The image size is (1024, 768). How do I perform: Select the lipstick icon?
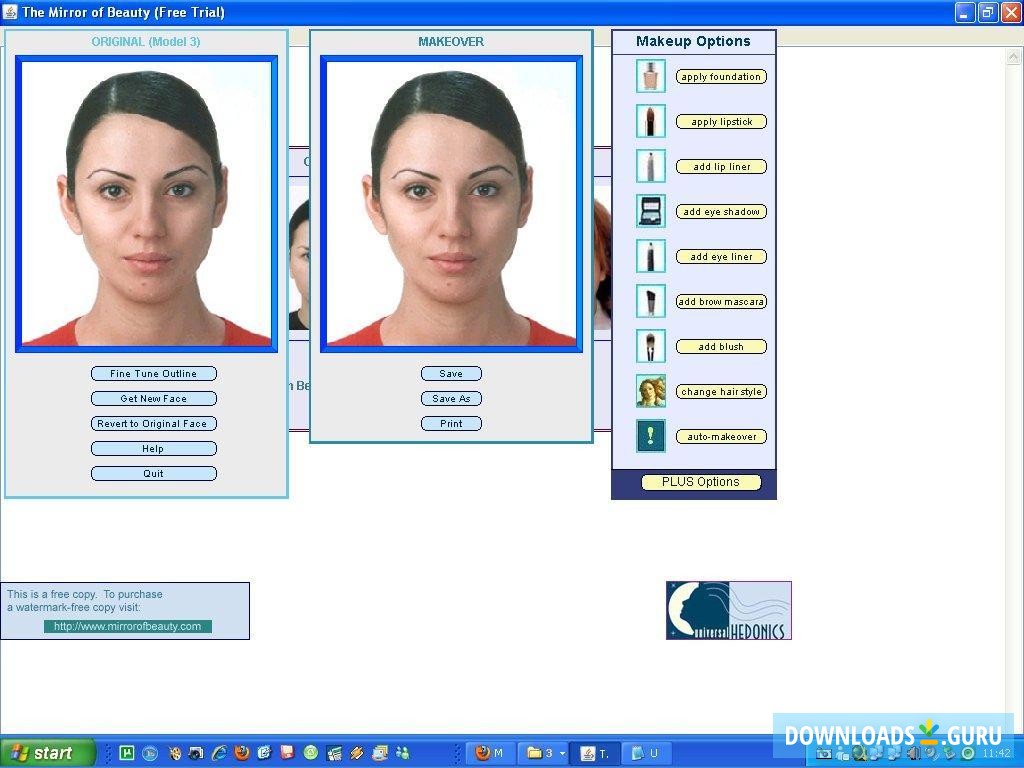[650, 121]
